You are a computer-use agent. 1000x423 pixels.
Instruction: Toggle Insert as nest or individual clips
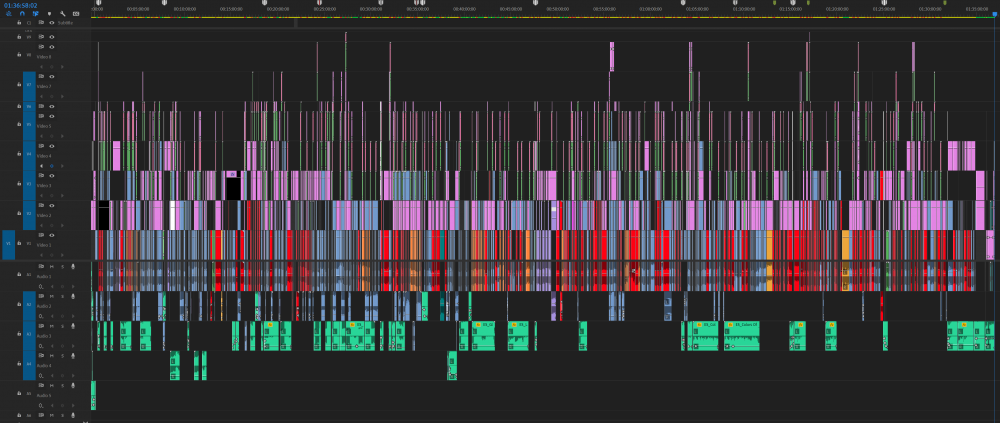(8, 13)
